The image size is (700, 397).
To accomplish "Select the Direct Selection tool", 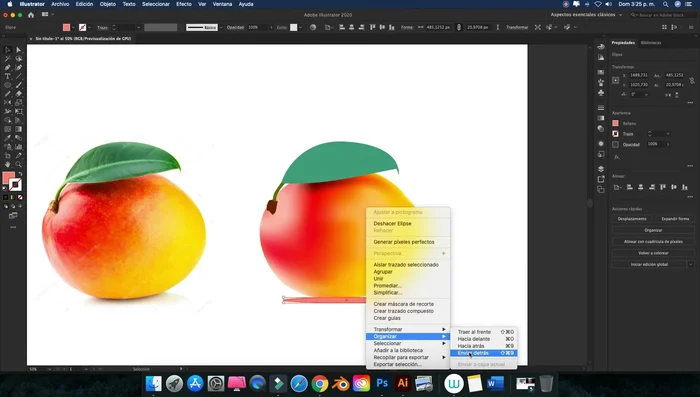I will [x=18, y=50].
